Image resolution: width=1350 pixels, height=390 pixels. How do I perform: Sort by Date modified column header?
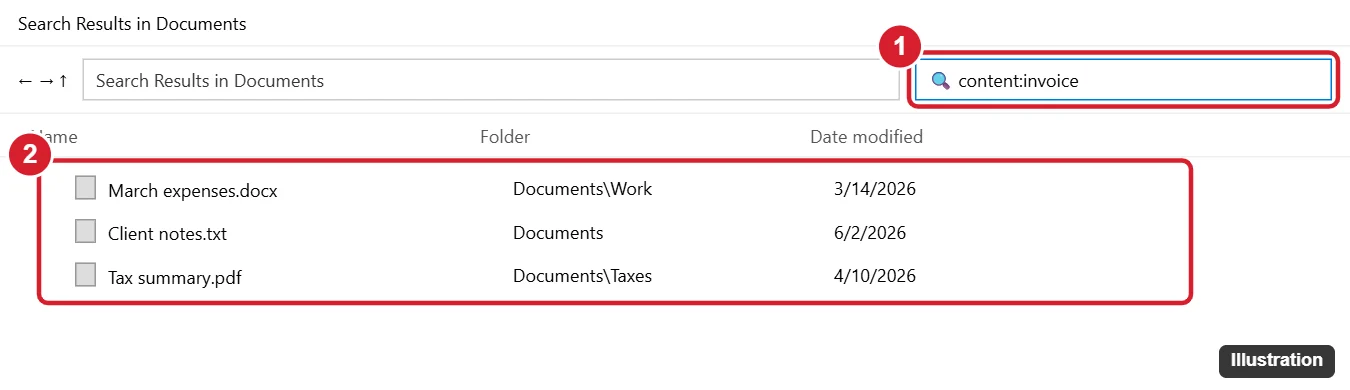866,136
